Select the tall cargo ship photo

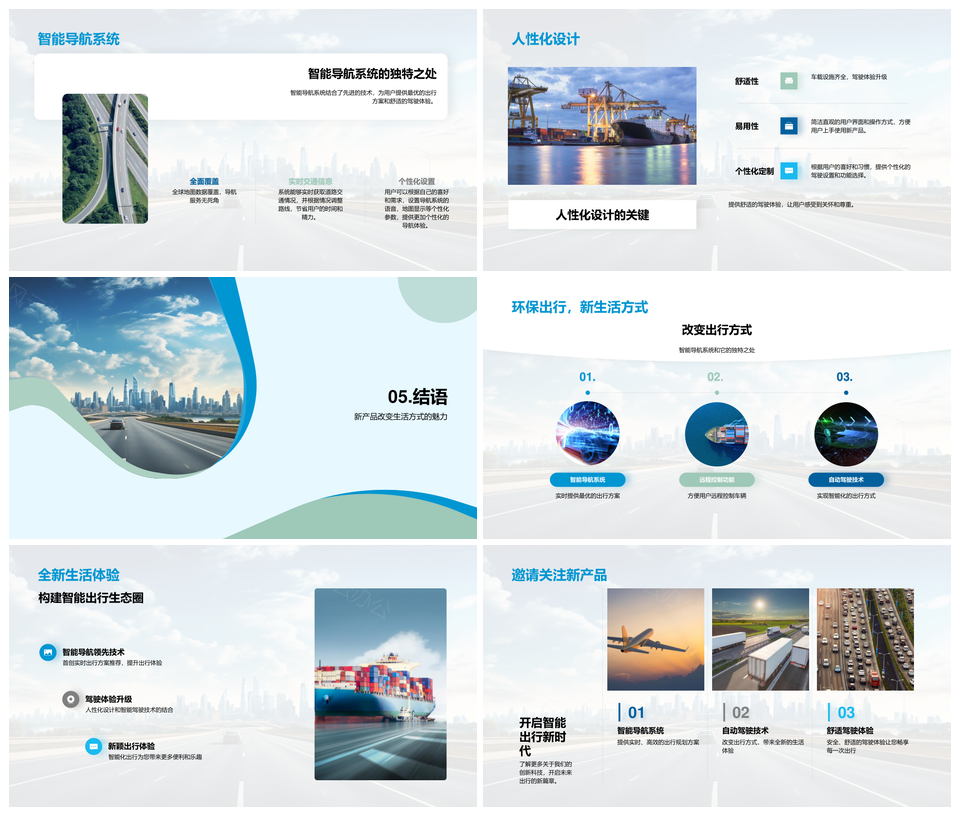[380, 684]
